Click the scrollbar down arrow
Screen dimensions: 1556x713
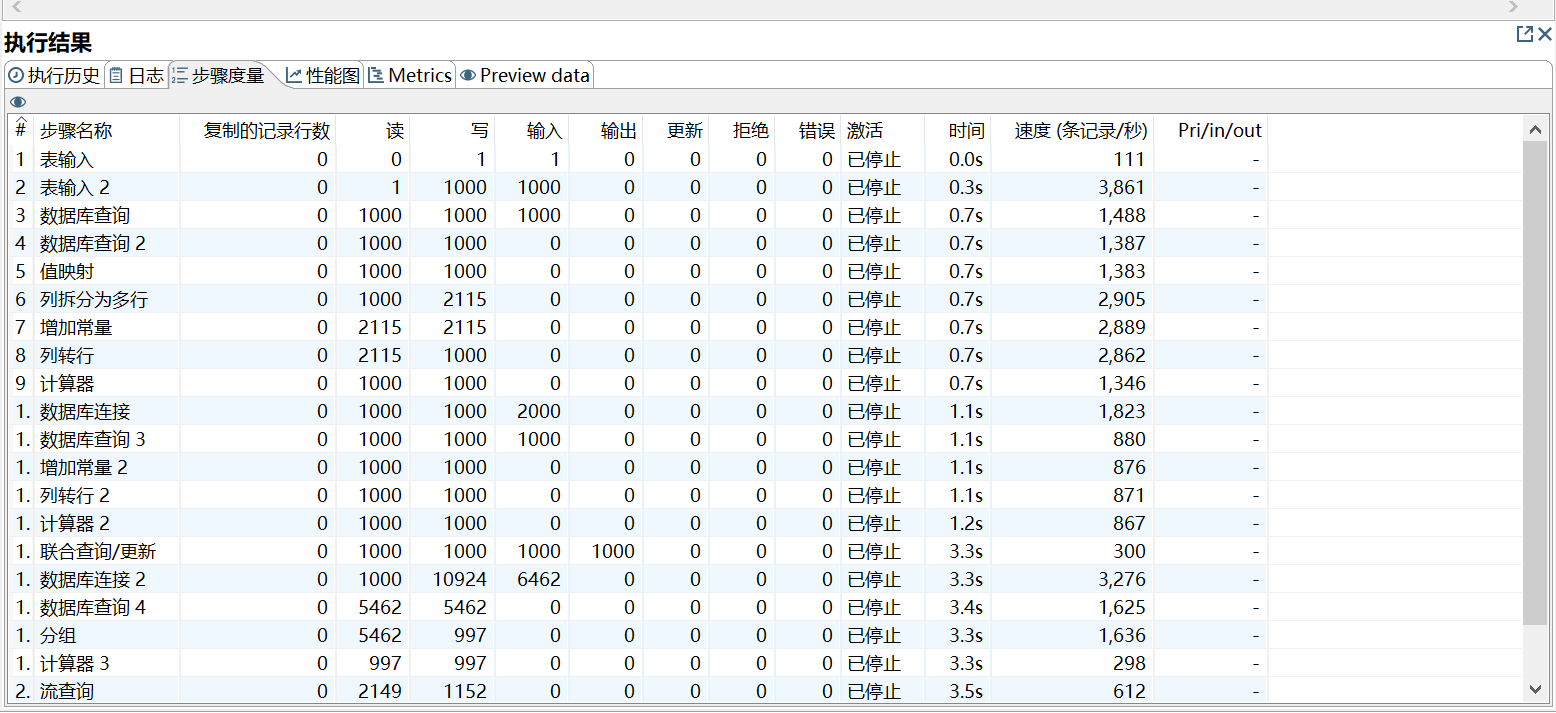coord(1537,691)
